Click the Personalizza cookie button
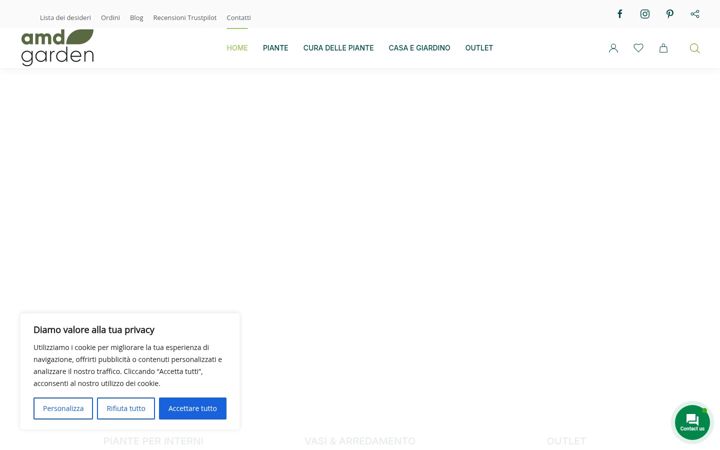 pyautogui.click(x=63, y=408)
